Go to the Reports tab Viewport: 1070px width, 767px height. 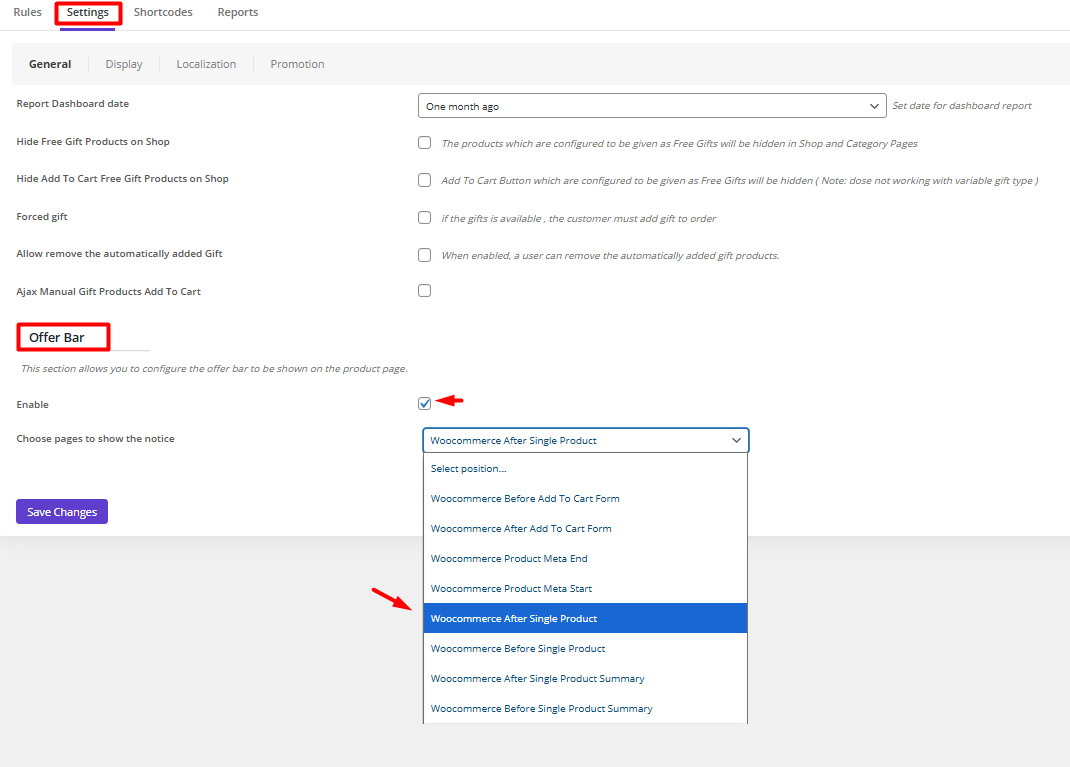(237, 12)
